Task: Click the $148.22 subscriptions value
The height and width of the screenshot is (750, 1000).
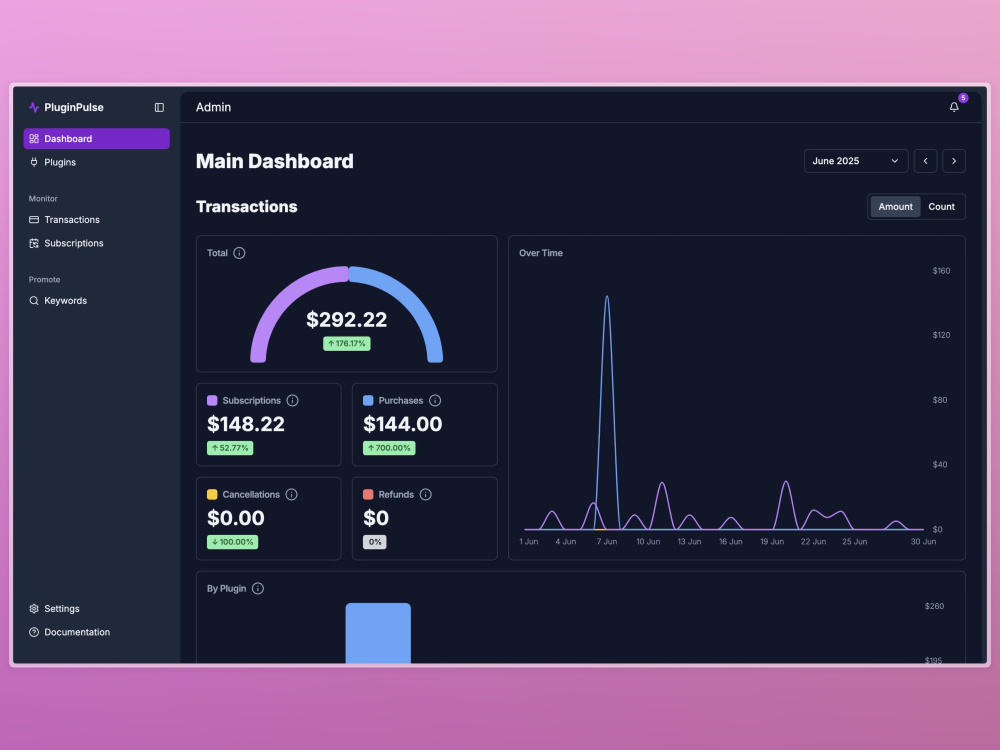Action: click(246, 423)
